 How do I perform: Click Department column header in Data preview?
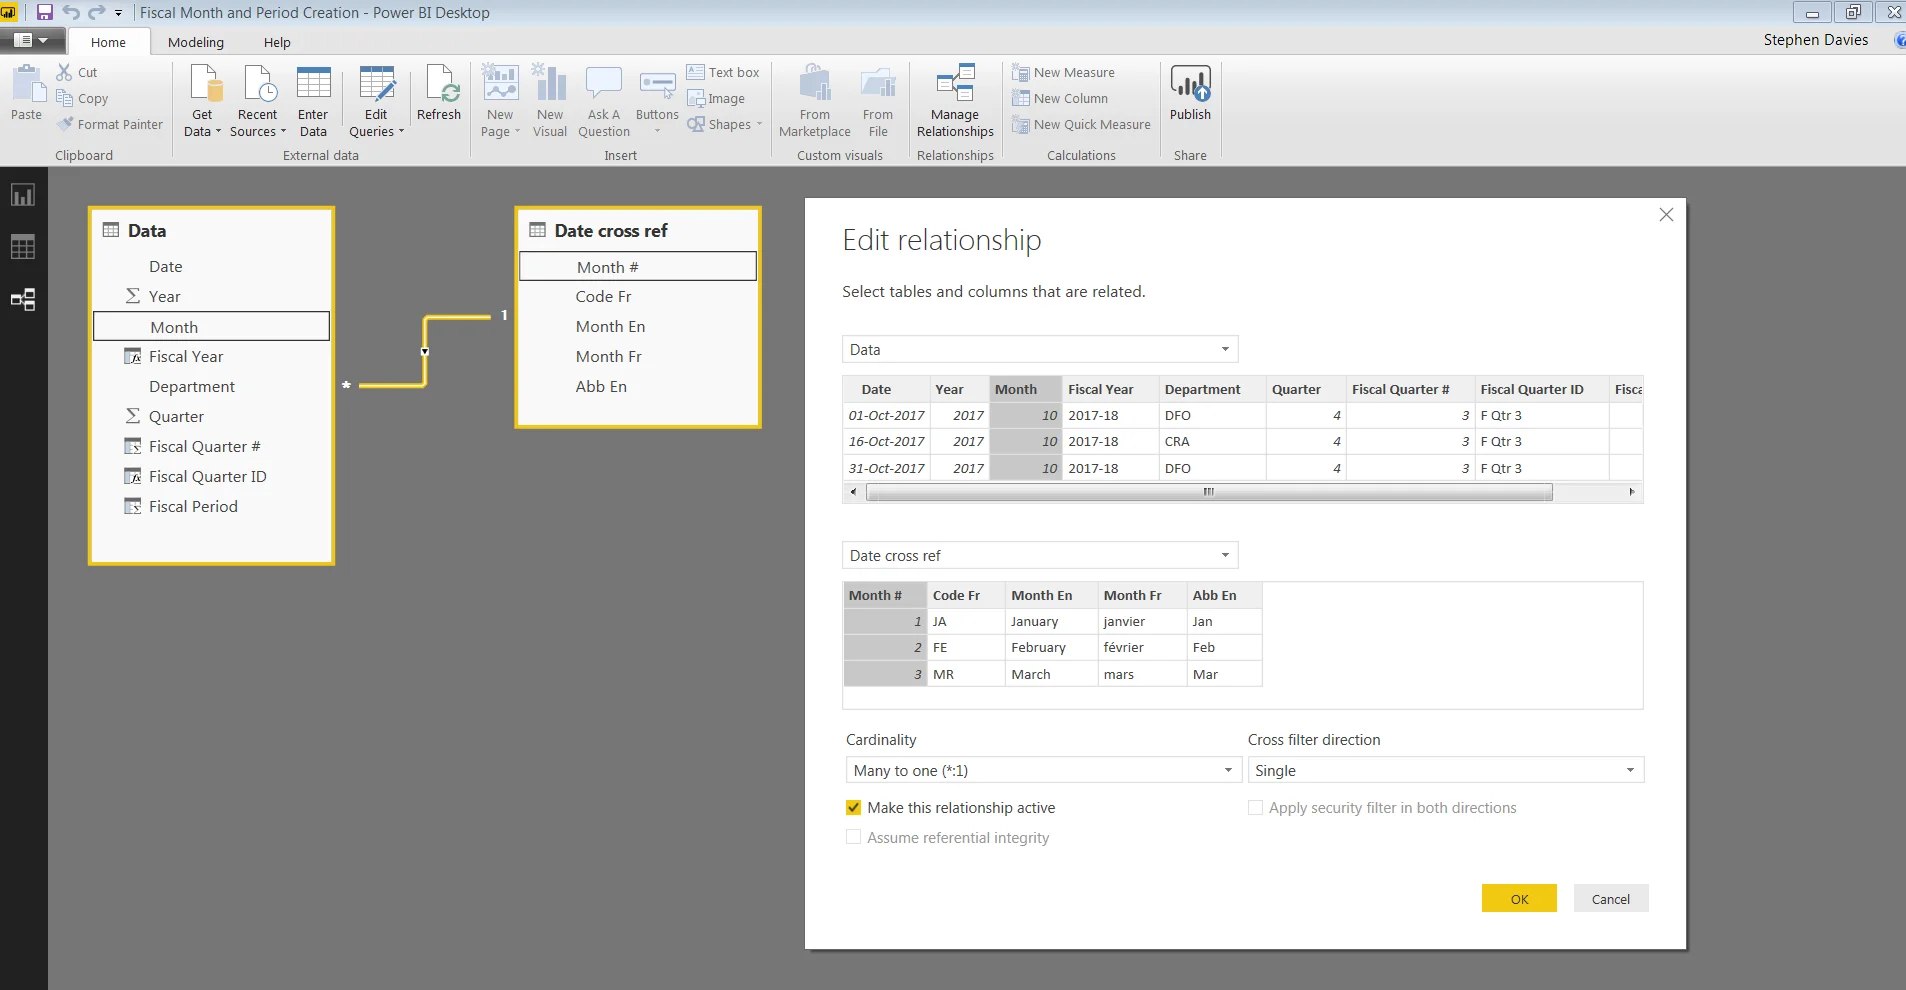point(1212,389)
